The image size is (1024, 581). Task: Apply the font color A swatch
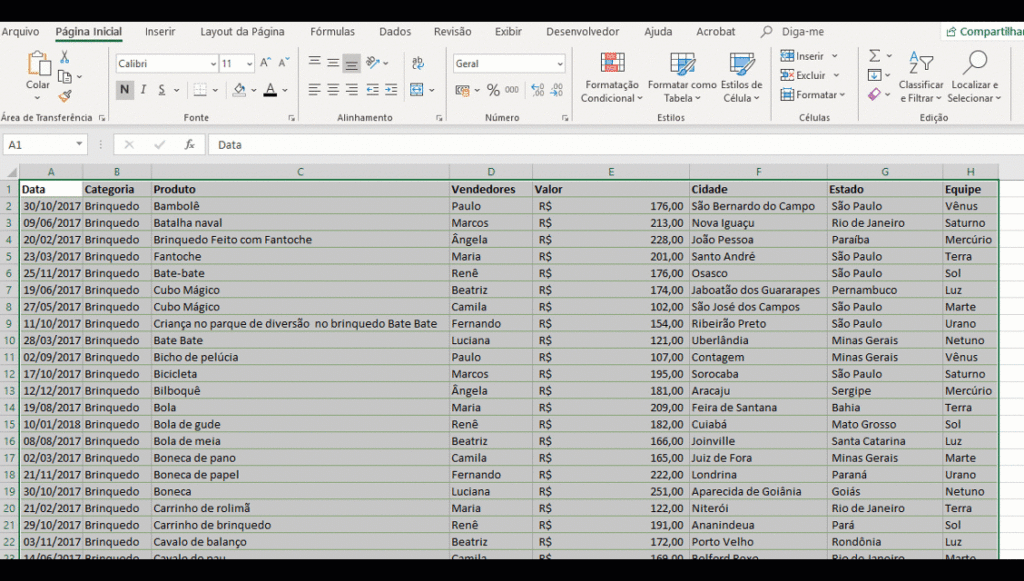(x=270, y=90)
